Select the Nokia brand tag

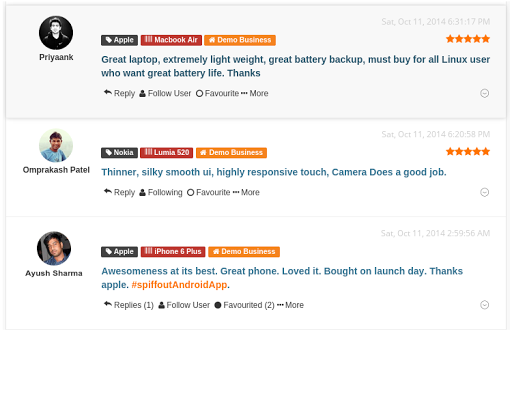click(119, 153)
